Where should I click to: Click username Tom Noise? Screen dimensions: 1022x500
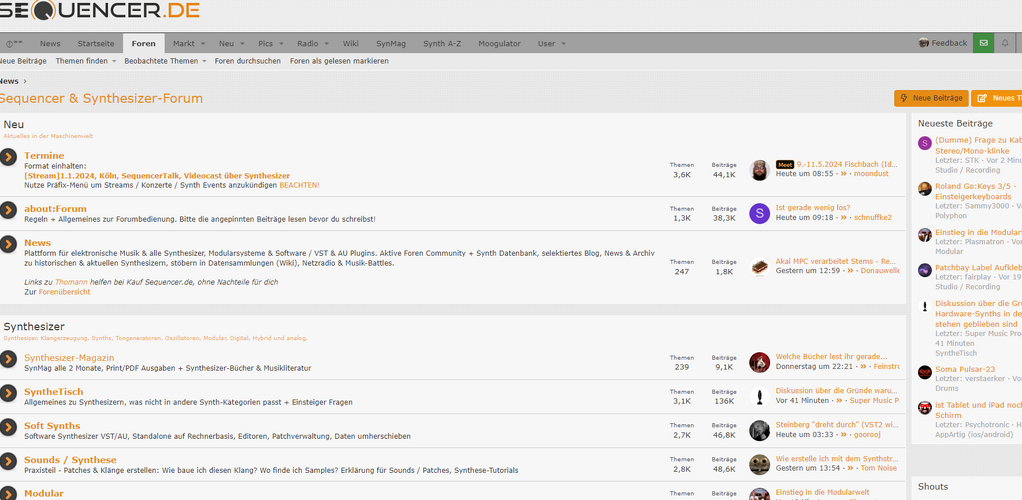click(x=879, y=468)
